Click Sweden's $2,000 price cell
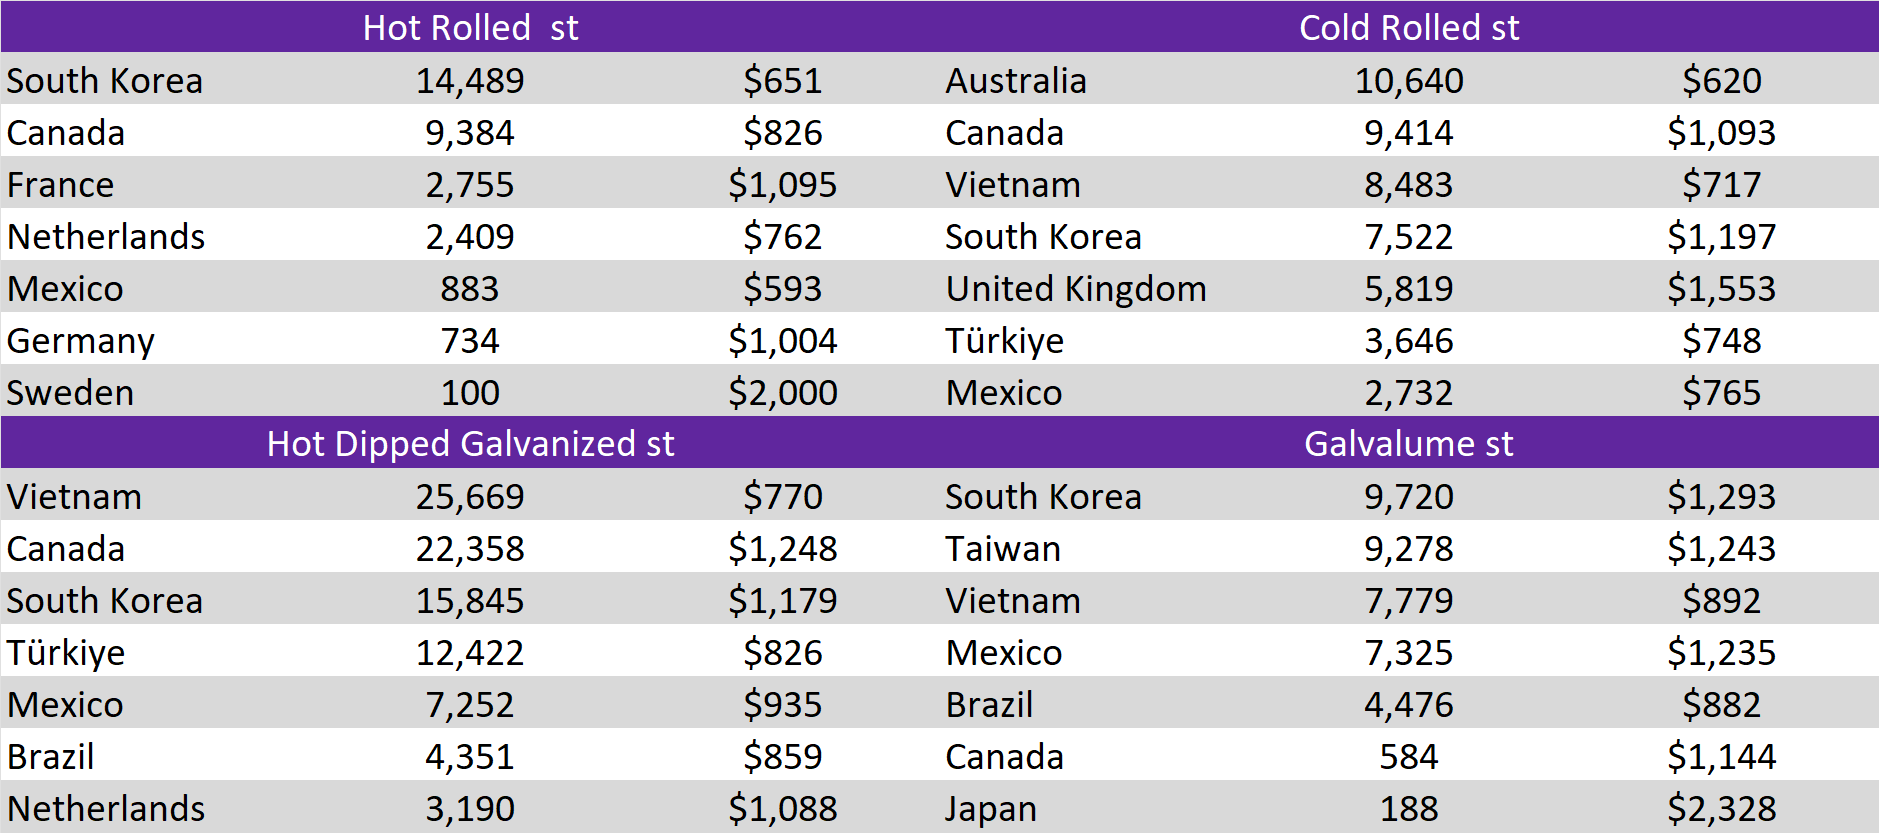 782,392
